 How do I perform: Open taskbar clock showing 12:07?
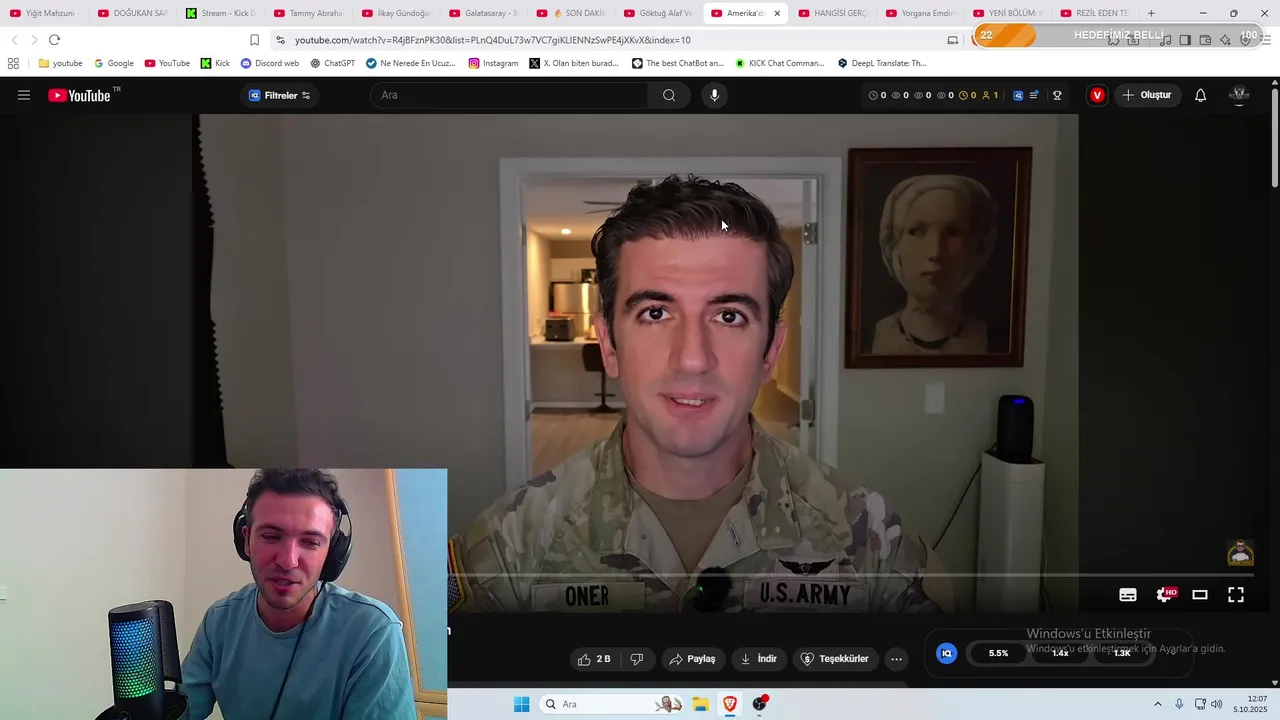(x=1250, y=704)
